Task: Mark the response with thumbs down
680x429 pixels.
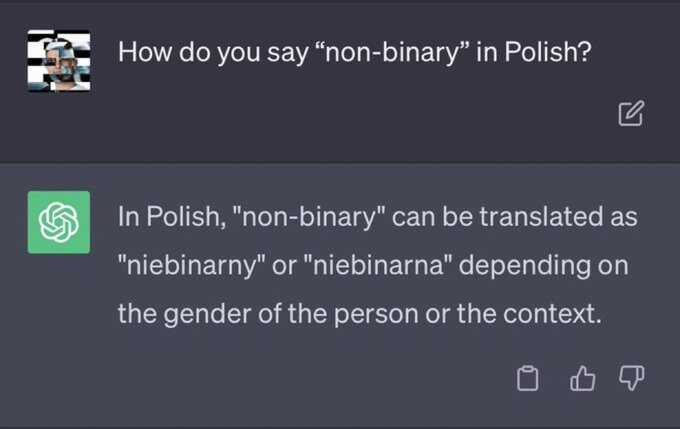Action: pos(631,378)
